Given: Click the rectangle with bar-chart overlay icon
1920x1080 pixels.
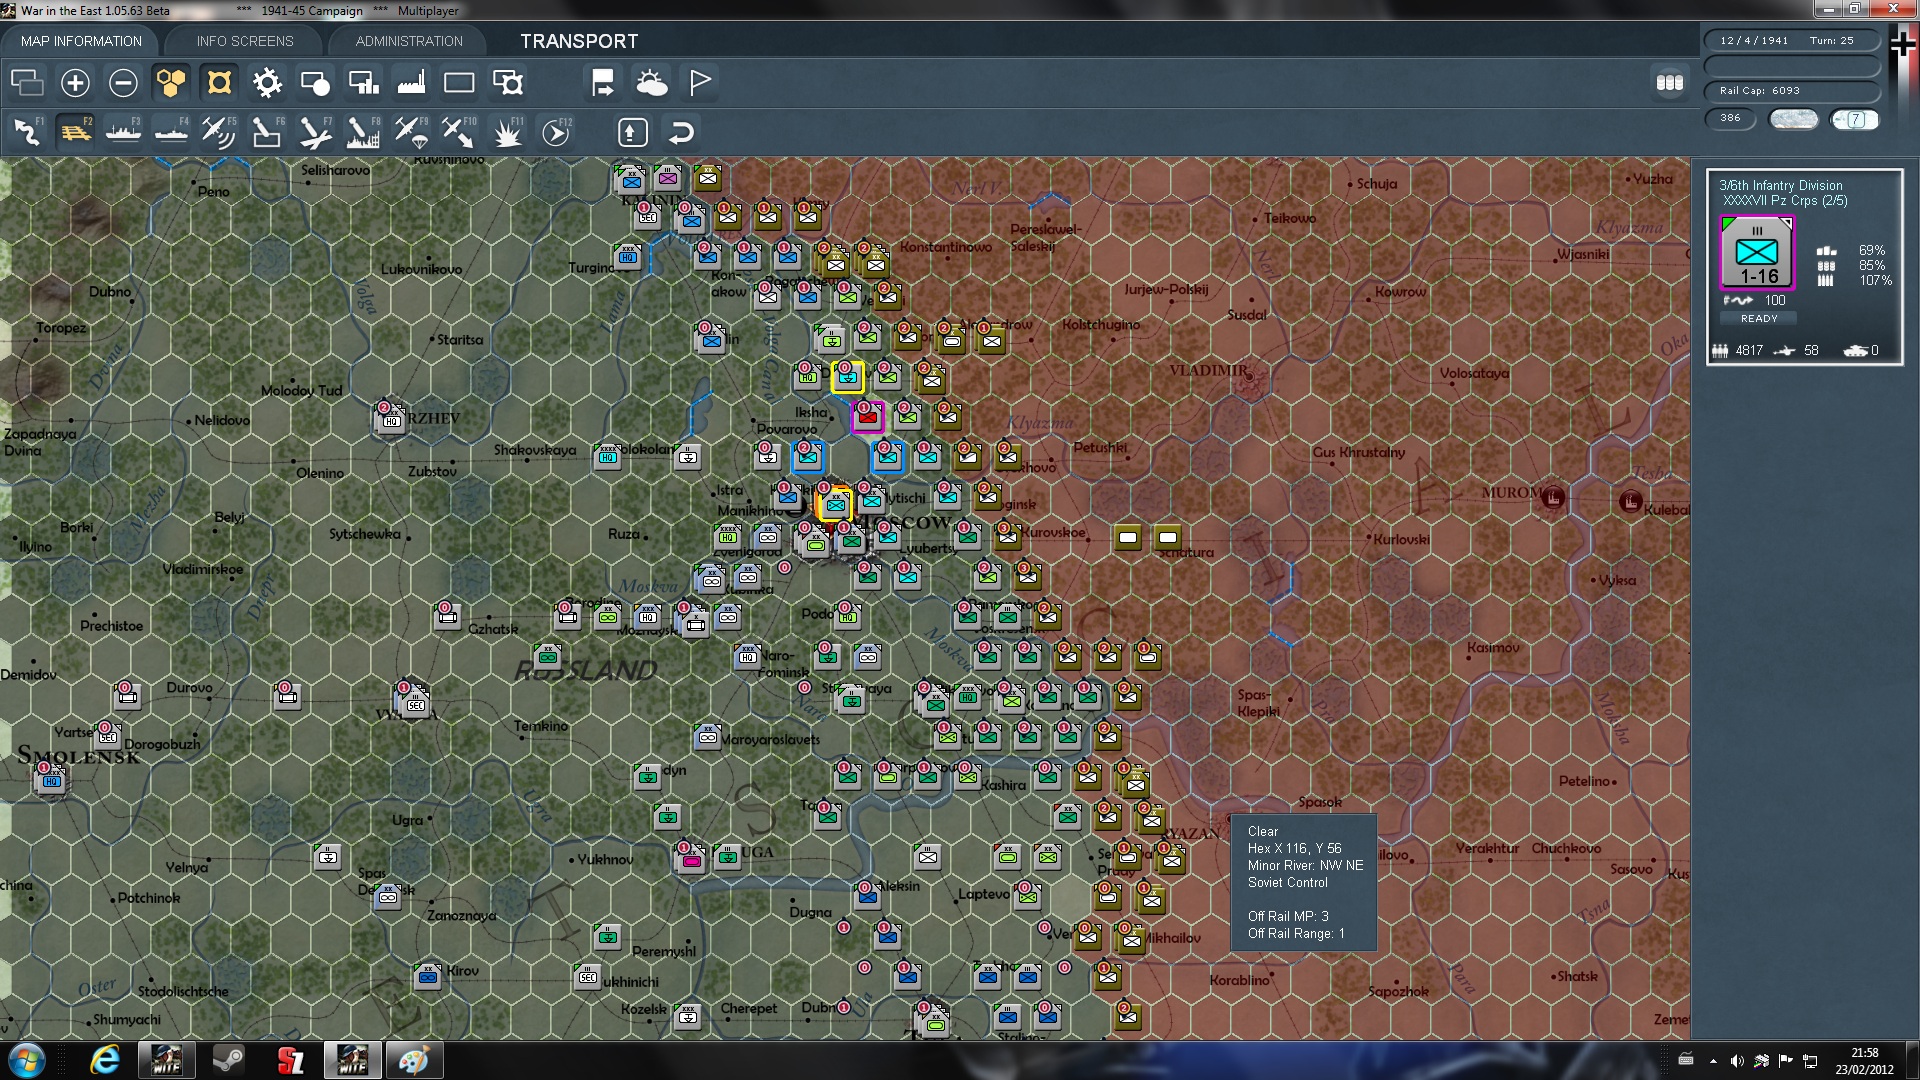Looking at the screenshot, I should click(363, 83).
